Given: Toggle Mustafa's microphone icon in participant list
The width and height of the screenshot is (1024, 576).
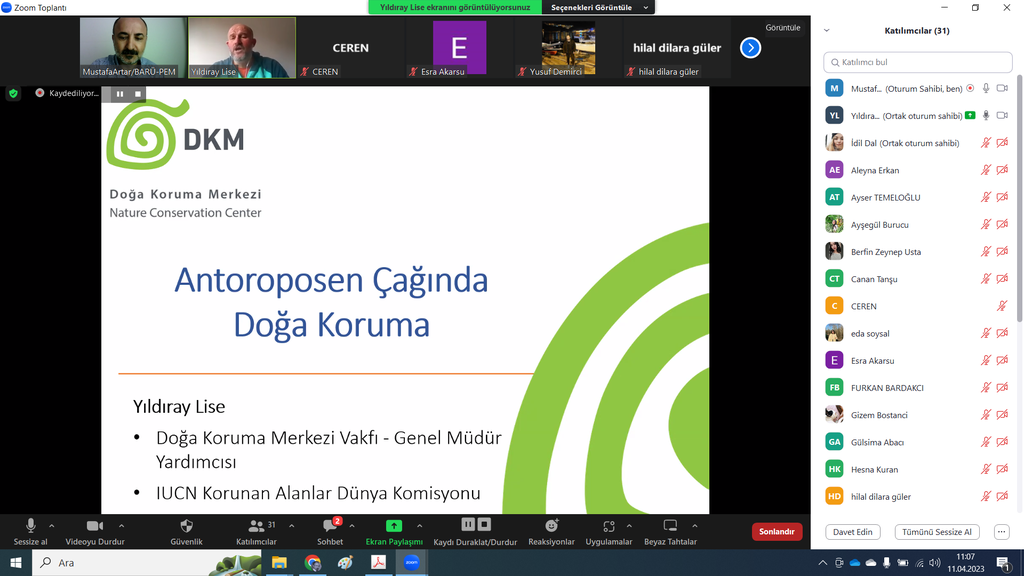Looking at the screenshot, I should (x=986, y=88).
